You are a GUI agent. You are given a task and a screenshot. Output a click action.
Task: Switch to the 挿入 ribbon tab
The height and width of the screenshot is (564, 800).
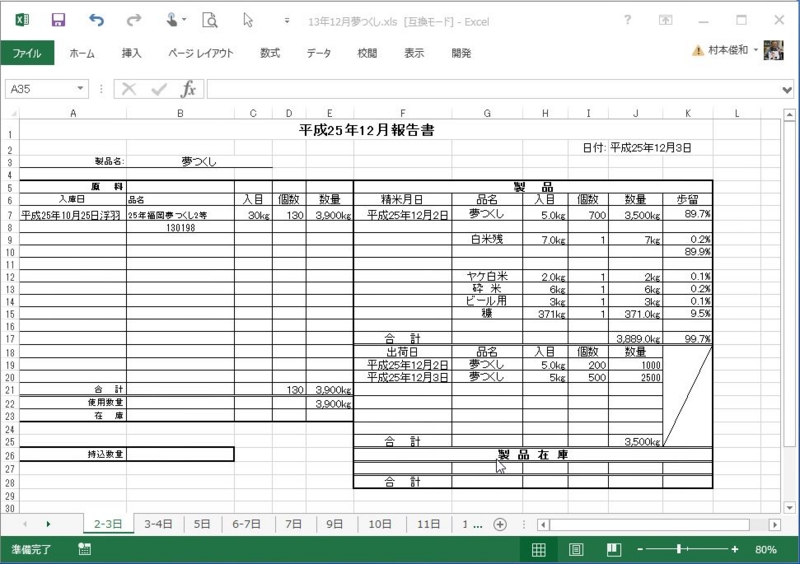pyautogui.click(x=131, y=53)
